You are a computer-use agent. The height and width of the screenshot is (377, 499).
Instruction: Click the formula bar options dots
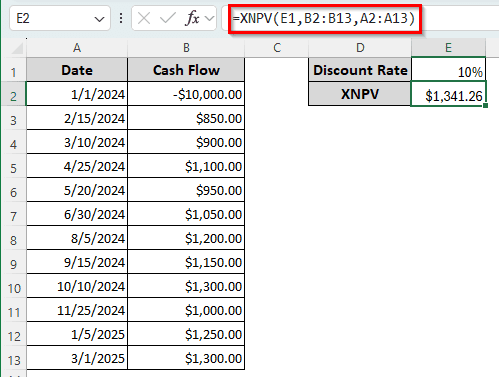[121, 18]
